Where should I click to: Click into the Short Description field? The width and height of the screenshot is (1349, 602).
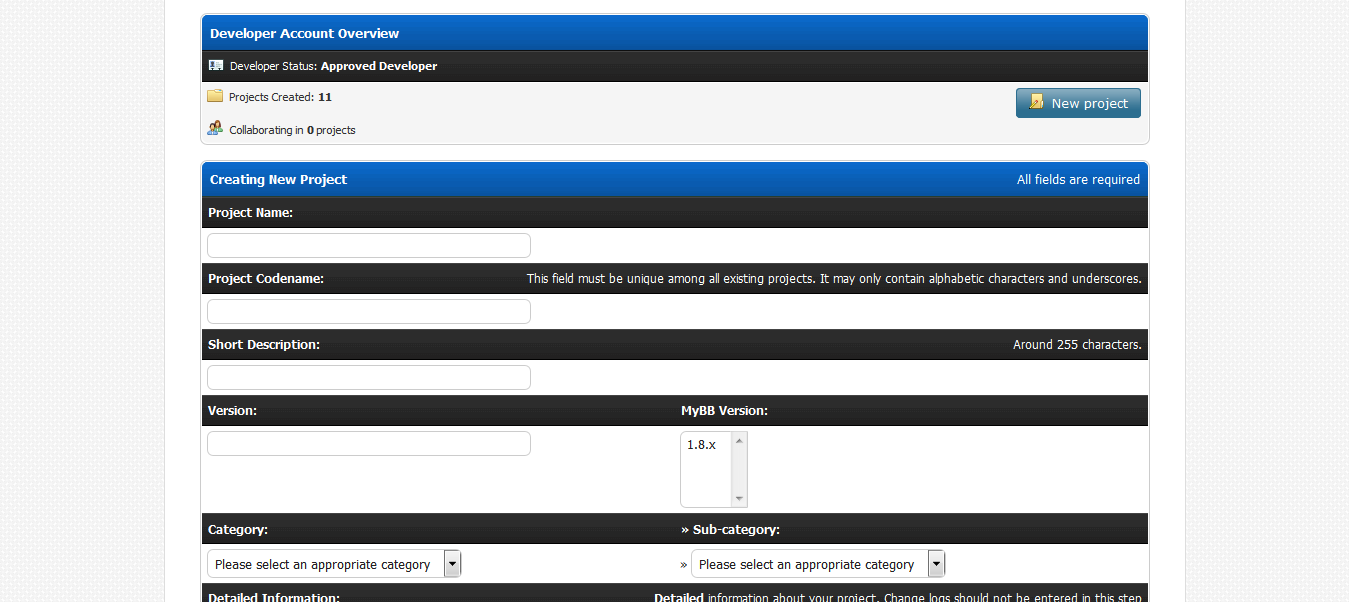pos(369,378)
